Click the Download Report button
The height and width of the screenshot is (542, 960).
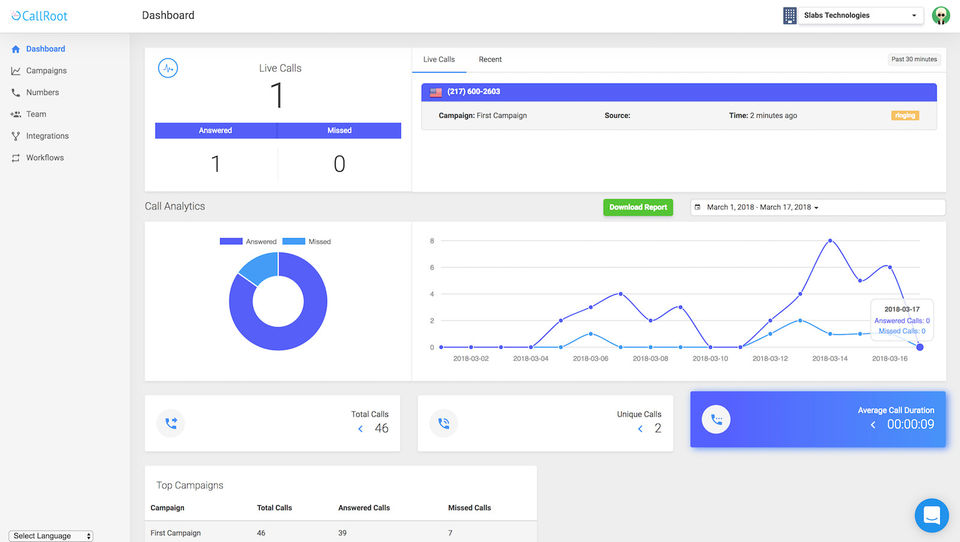[x=638, y=208]
